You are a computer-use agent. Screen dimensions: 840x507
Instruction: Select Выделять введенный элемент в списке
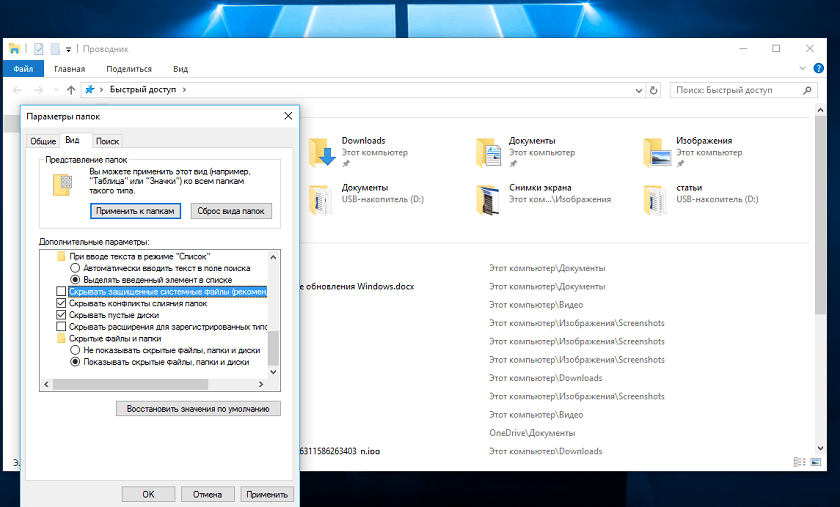point(75,280)
